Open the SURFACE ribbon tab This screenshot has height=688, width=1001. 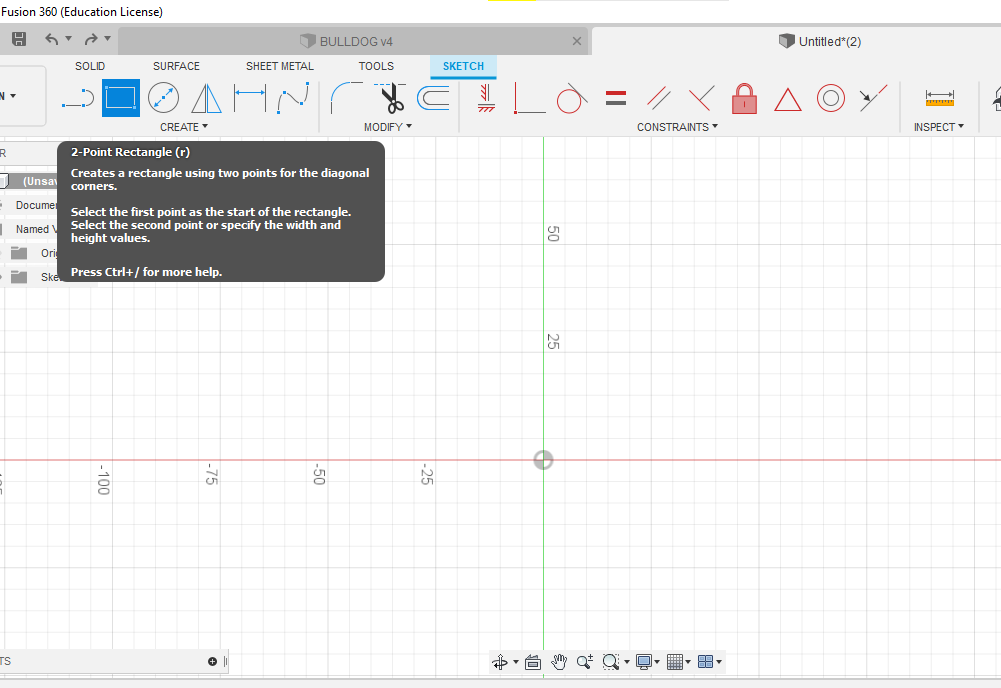coord(176,66)
